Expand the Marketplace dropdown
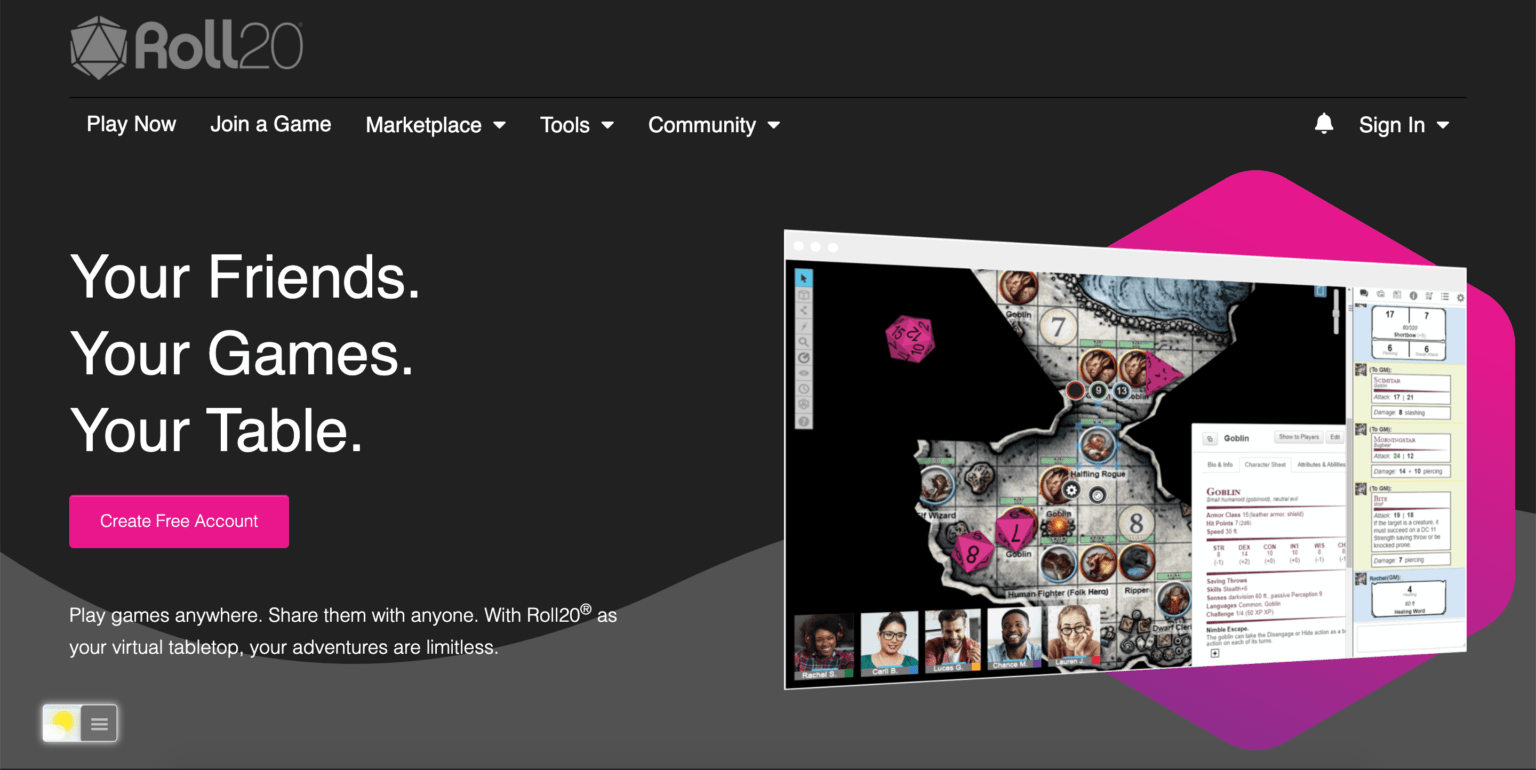 (x=435, y=125)
